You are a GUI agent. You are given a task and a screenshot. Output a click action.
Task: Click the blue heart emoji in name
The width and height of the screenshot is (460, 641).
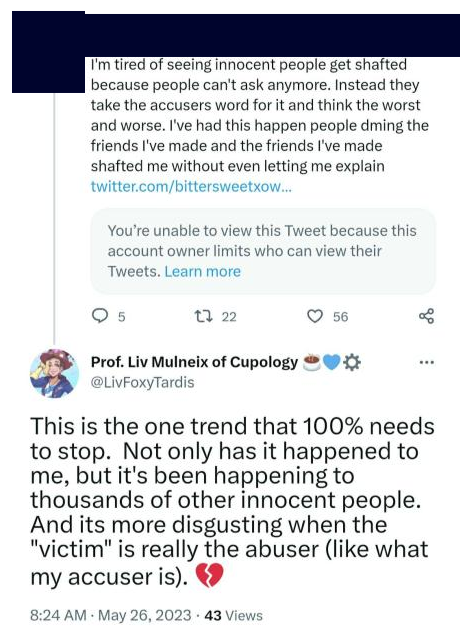tap(332, 362)
